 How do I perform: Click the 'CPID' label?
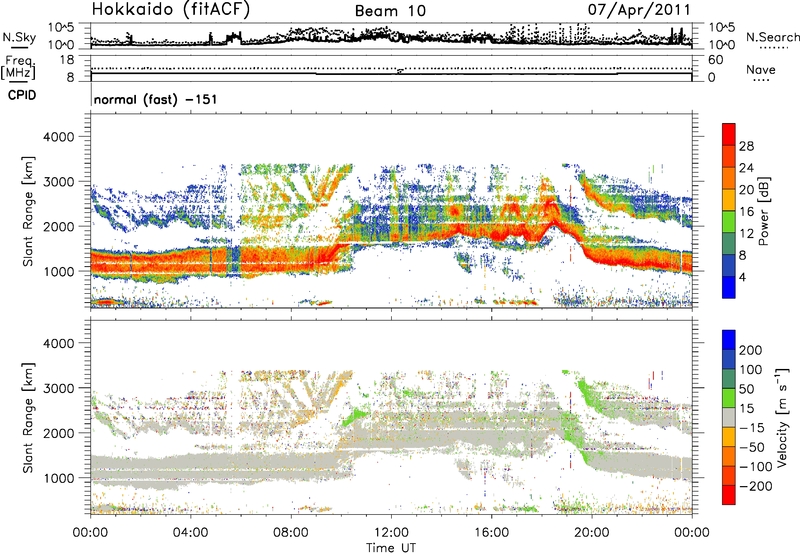[22, 95]
